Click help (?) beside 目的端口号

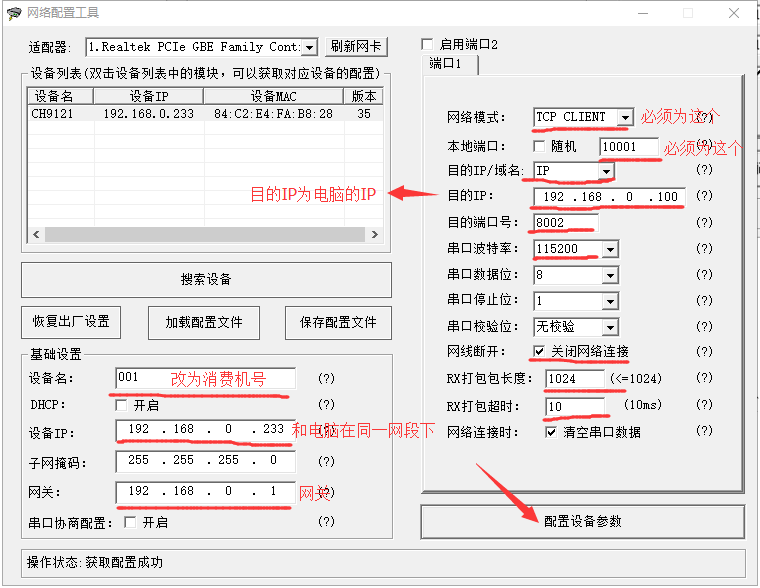click(x=704, y=222)
